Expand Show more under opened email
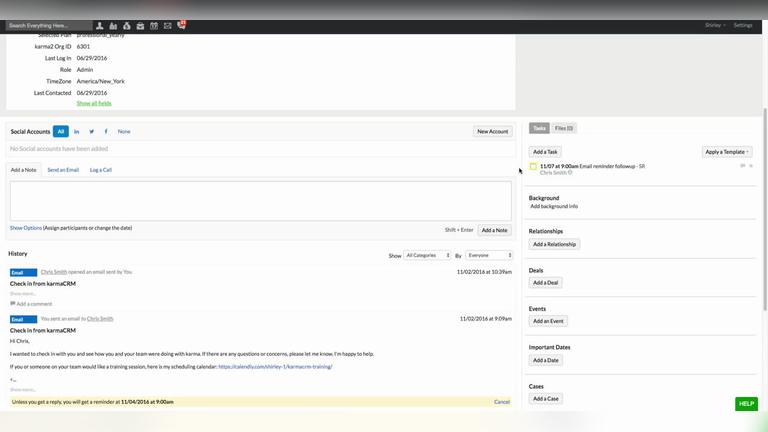The height and width of the screenshot is (432, 768). click(23, 293)
